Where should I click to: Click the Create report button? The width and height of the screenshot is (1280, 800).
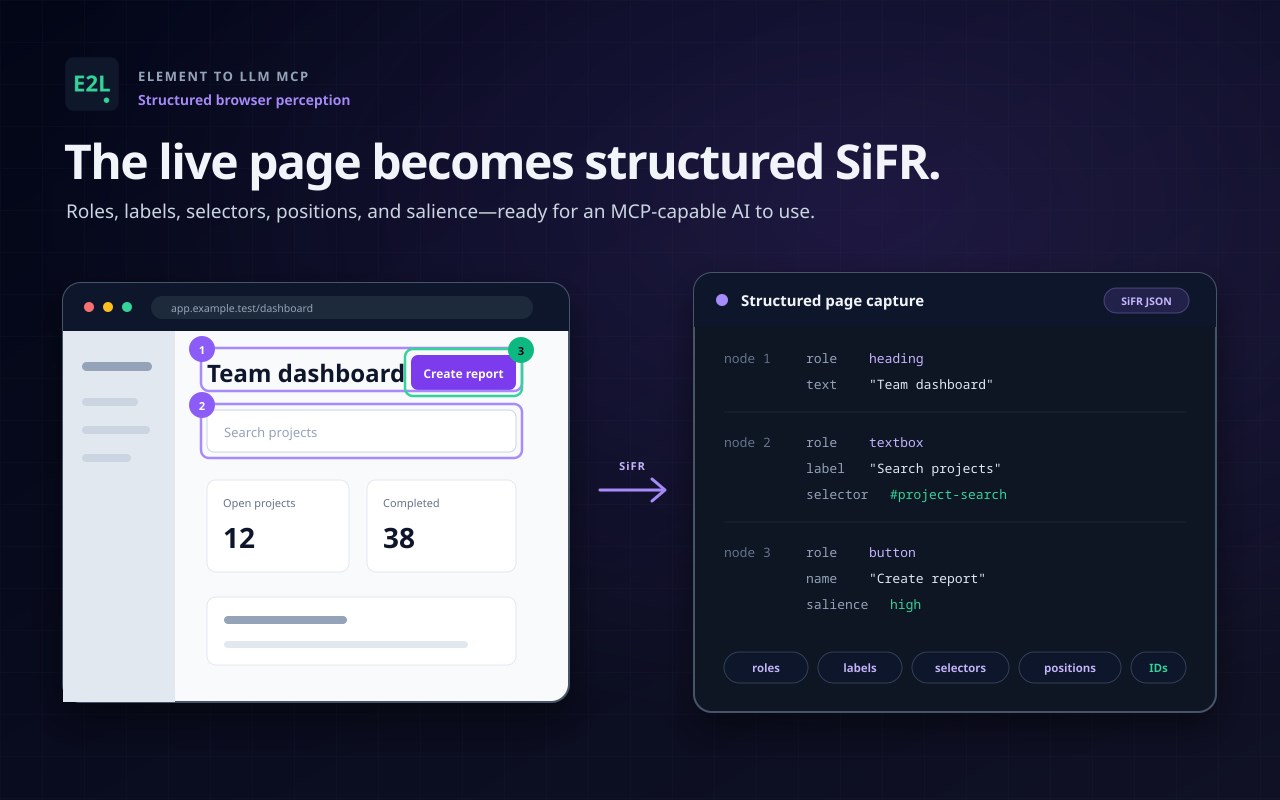click(463, 373)
